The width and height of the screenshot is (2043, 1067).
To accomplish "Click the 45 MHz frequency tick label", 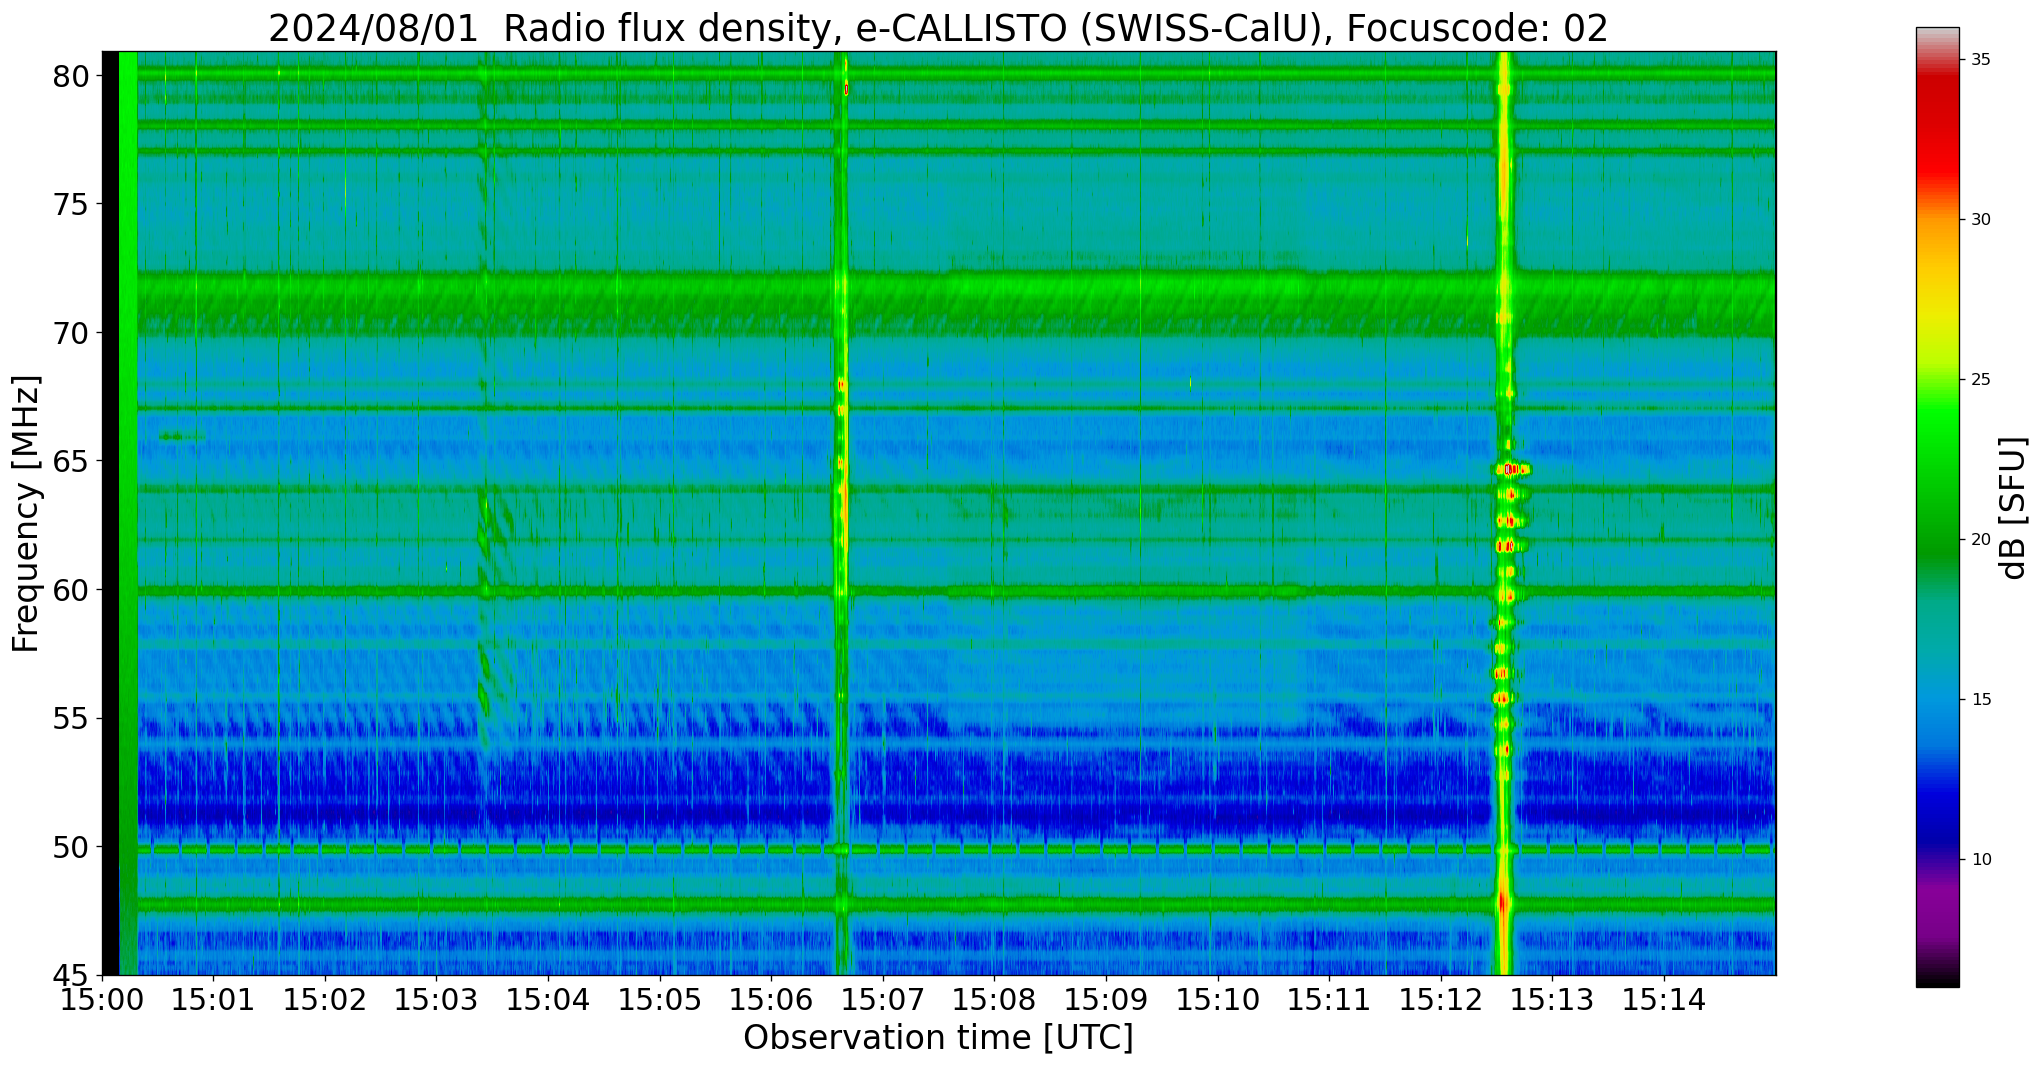I will pyautogui.click(x=71, y=975).
